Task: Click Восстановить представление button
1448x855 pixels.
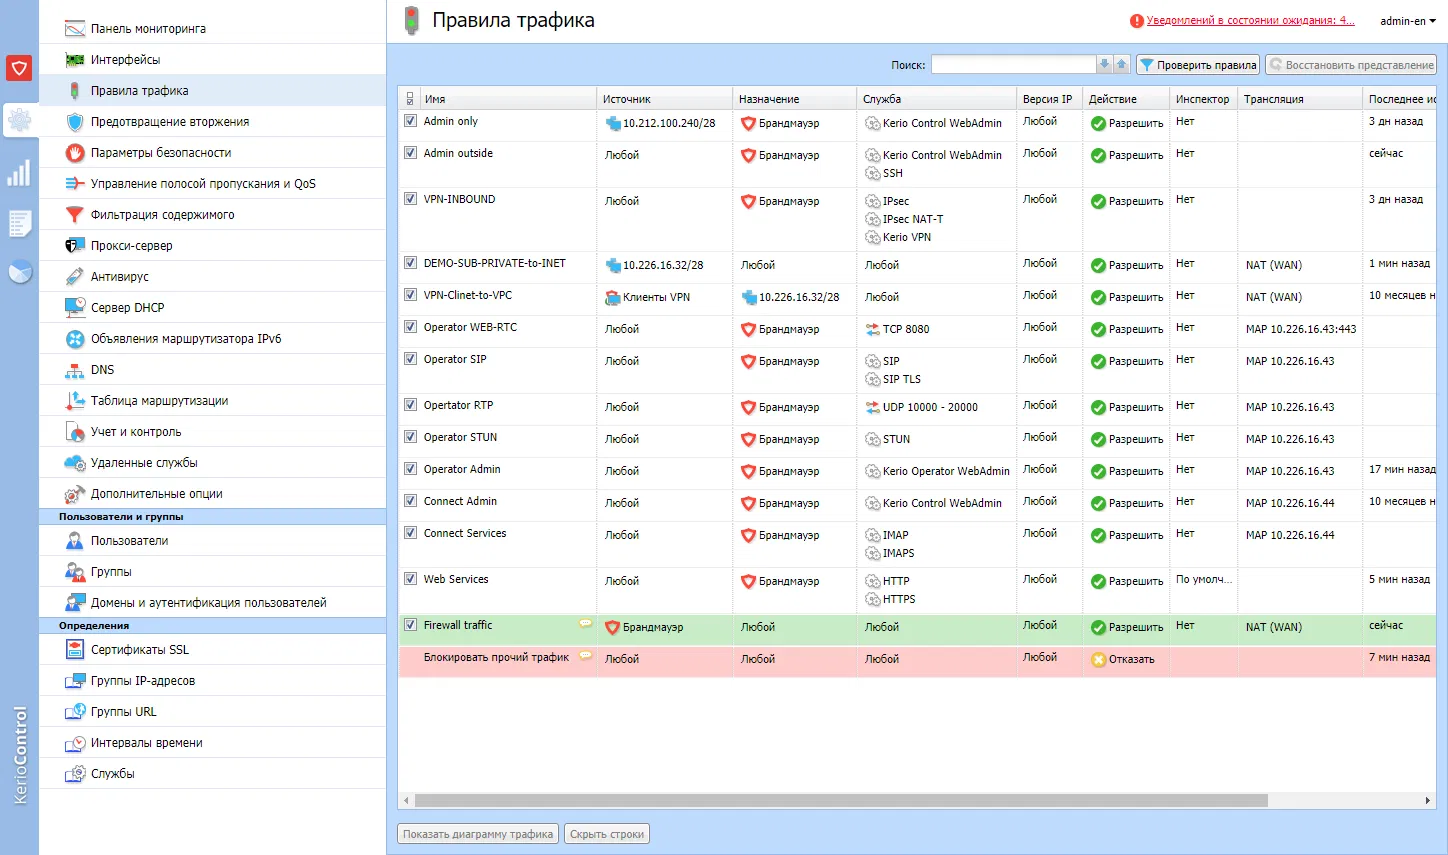Action: 1351,65
